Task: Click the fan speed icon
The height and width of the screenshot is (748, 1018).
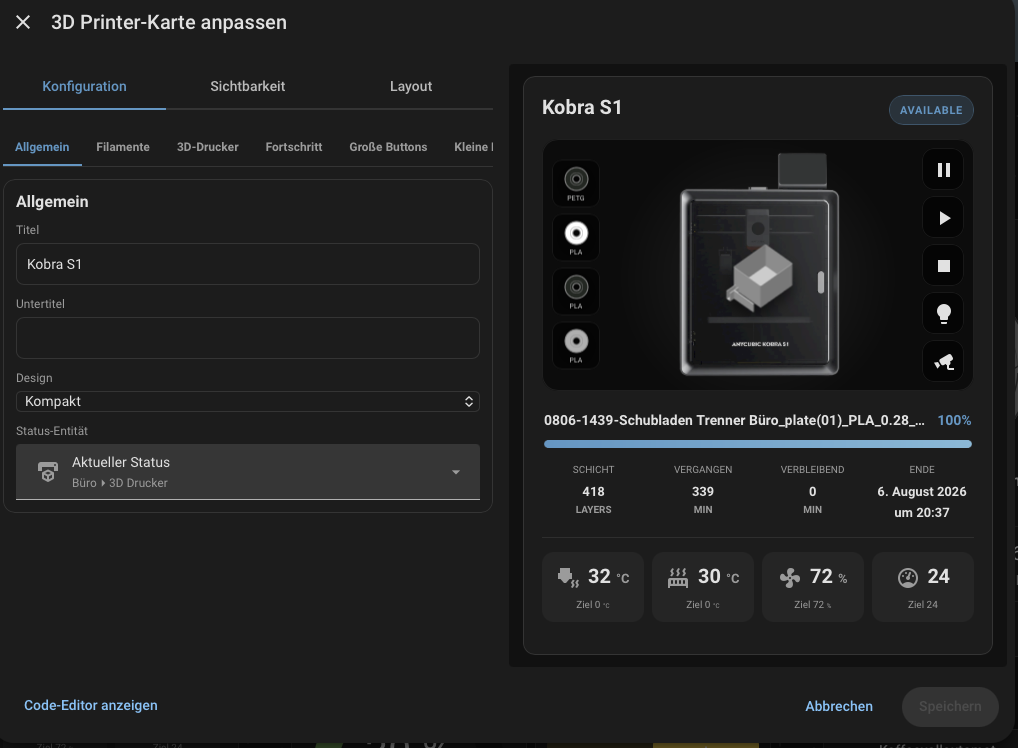Action: tap(789, 577)
